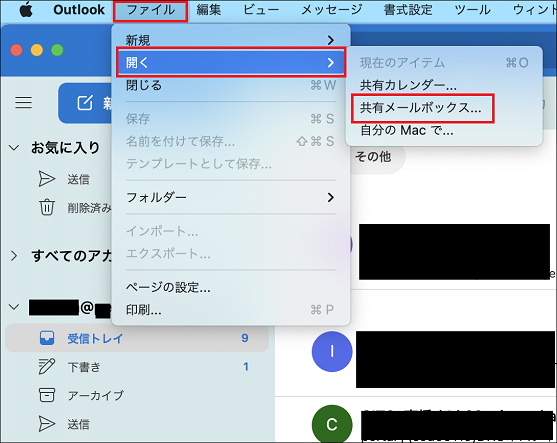Collapse the お気に入り section
Image resolution: width=557 pixels, height=443 pixels.
click(14, 147)
